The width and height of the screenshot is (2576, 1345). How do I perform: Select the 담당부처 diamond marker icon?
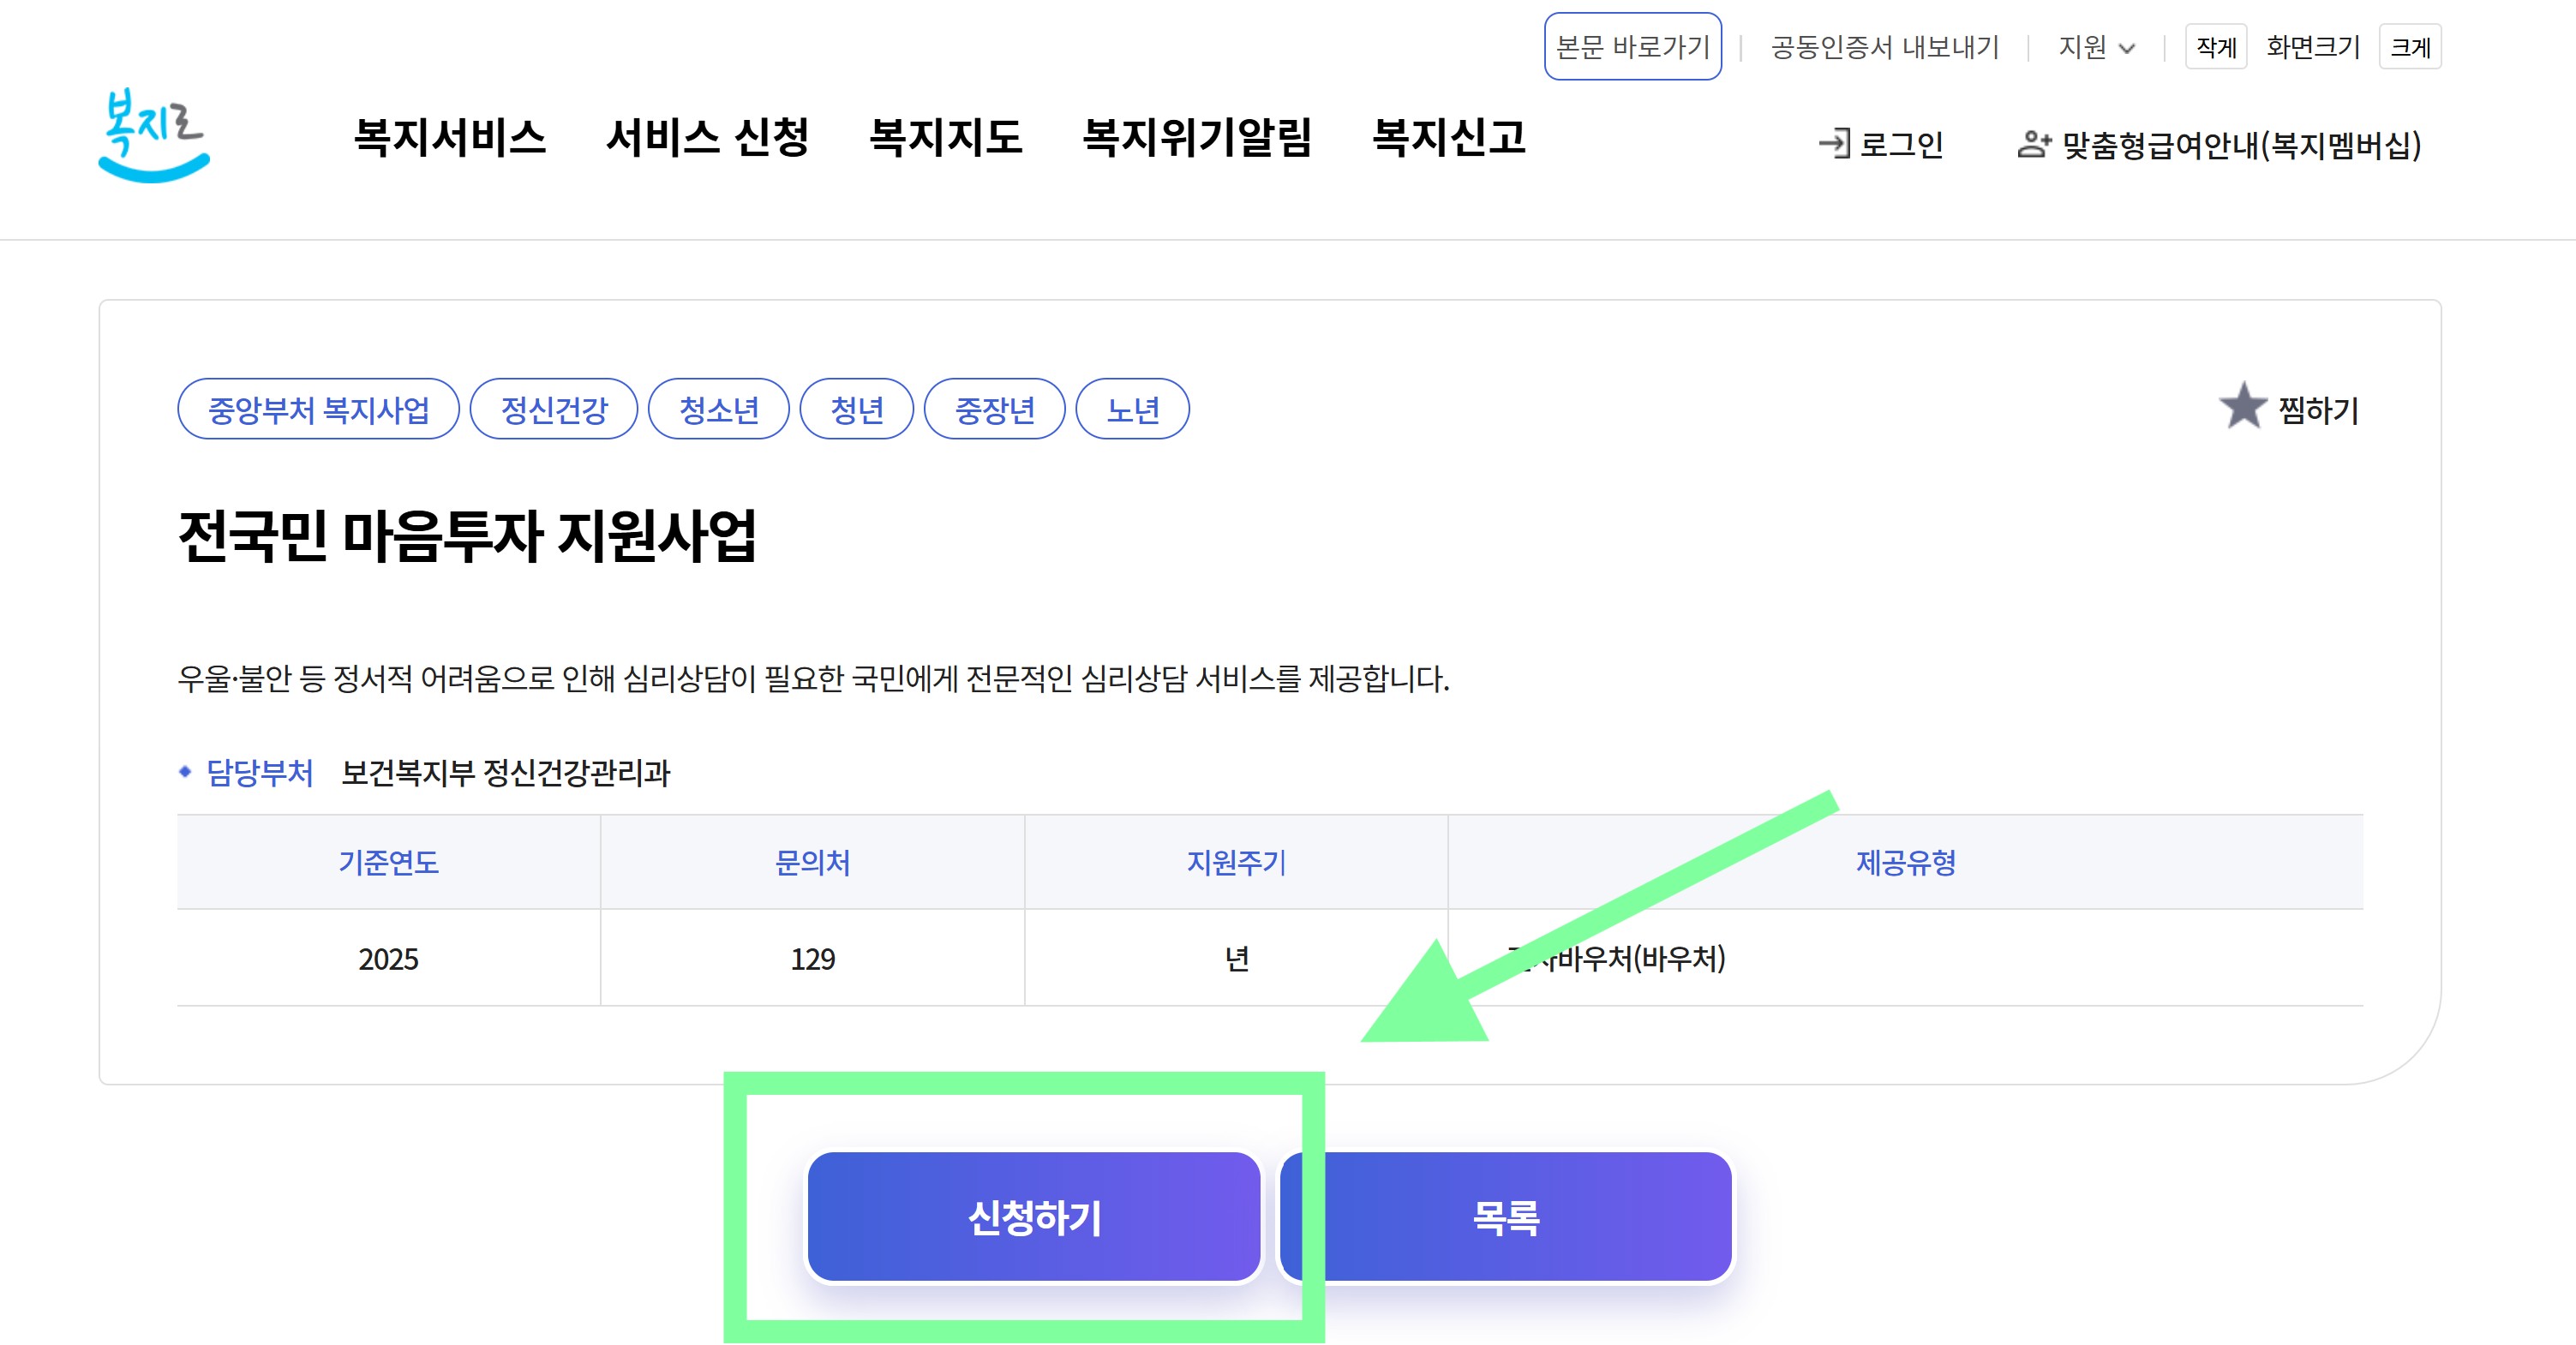(x=184, y=772)
